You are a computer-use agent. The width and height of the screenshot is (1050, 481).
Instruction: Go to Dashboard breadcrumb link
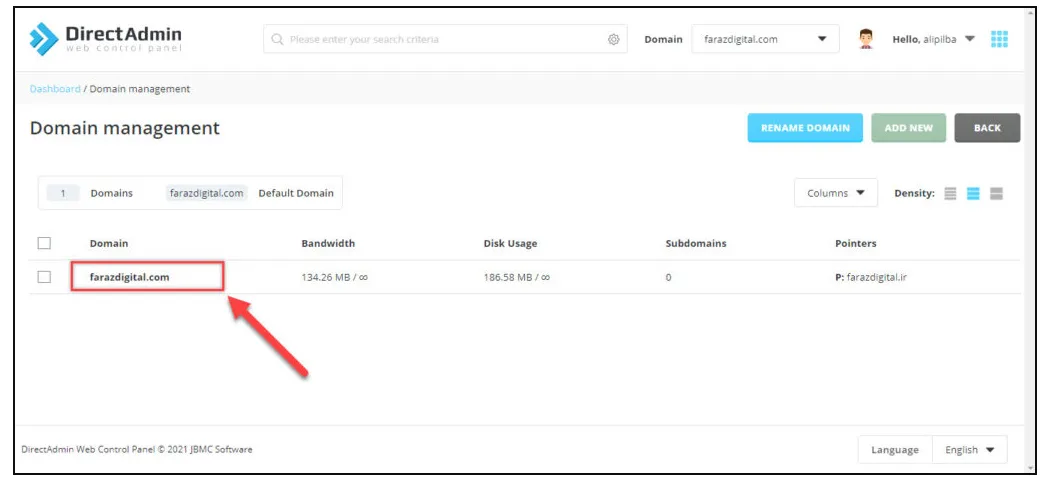point(55,89)
